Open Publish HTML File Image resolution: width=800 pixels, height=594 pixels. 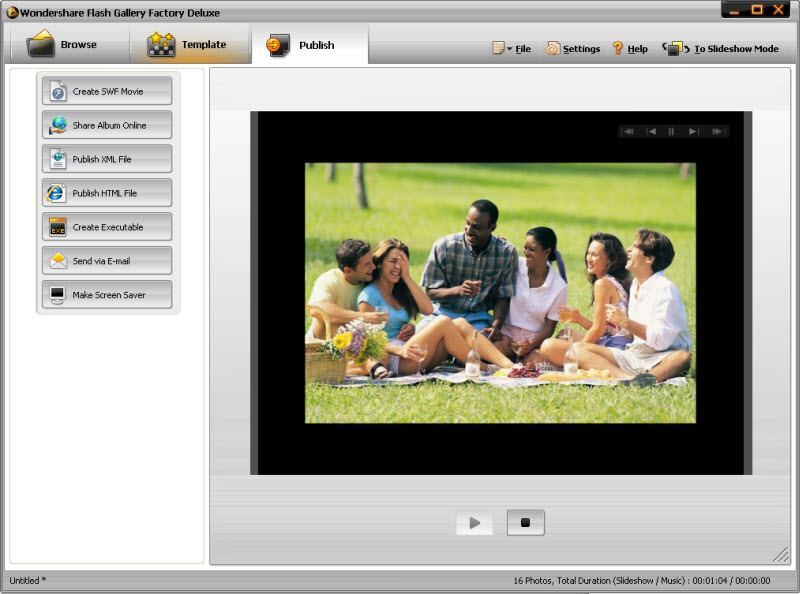point(106,193)
